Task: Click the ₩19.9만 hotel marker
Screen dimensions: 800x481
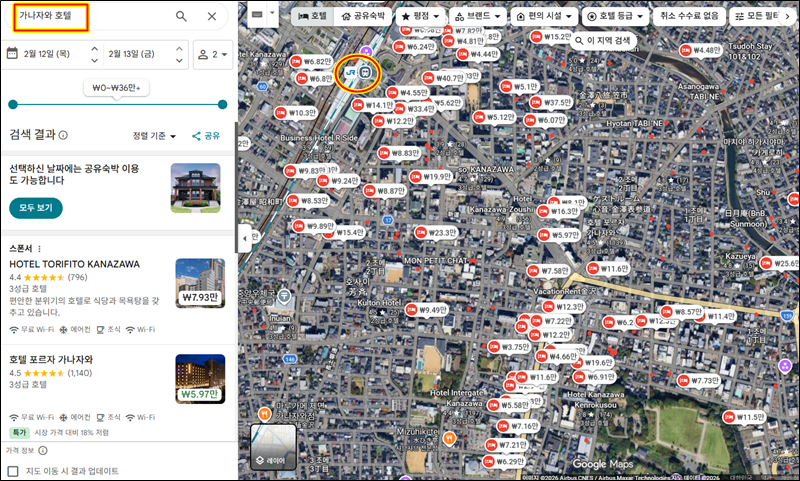Action: [x=431, y=176]
